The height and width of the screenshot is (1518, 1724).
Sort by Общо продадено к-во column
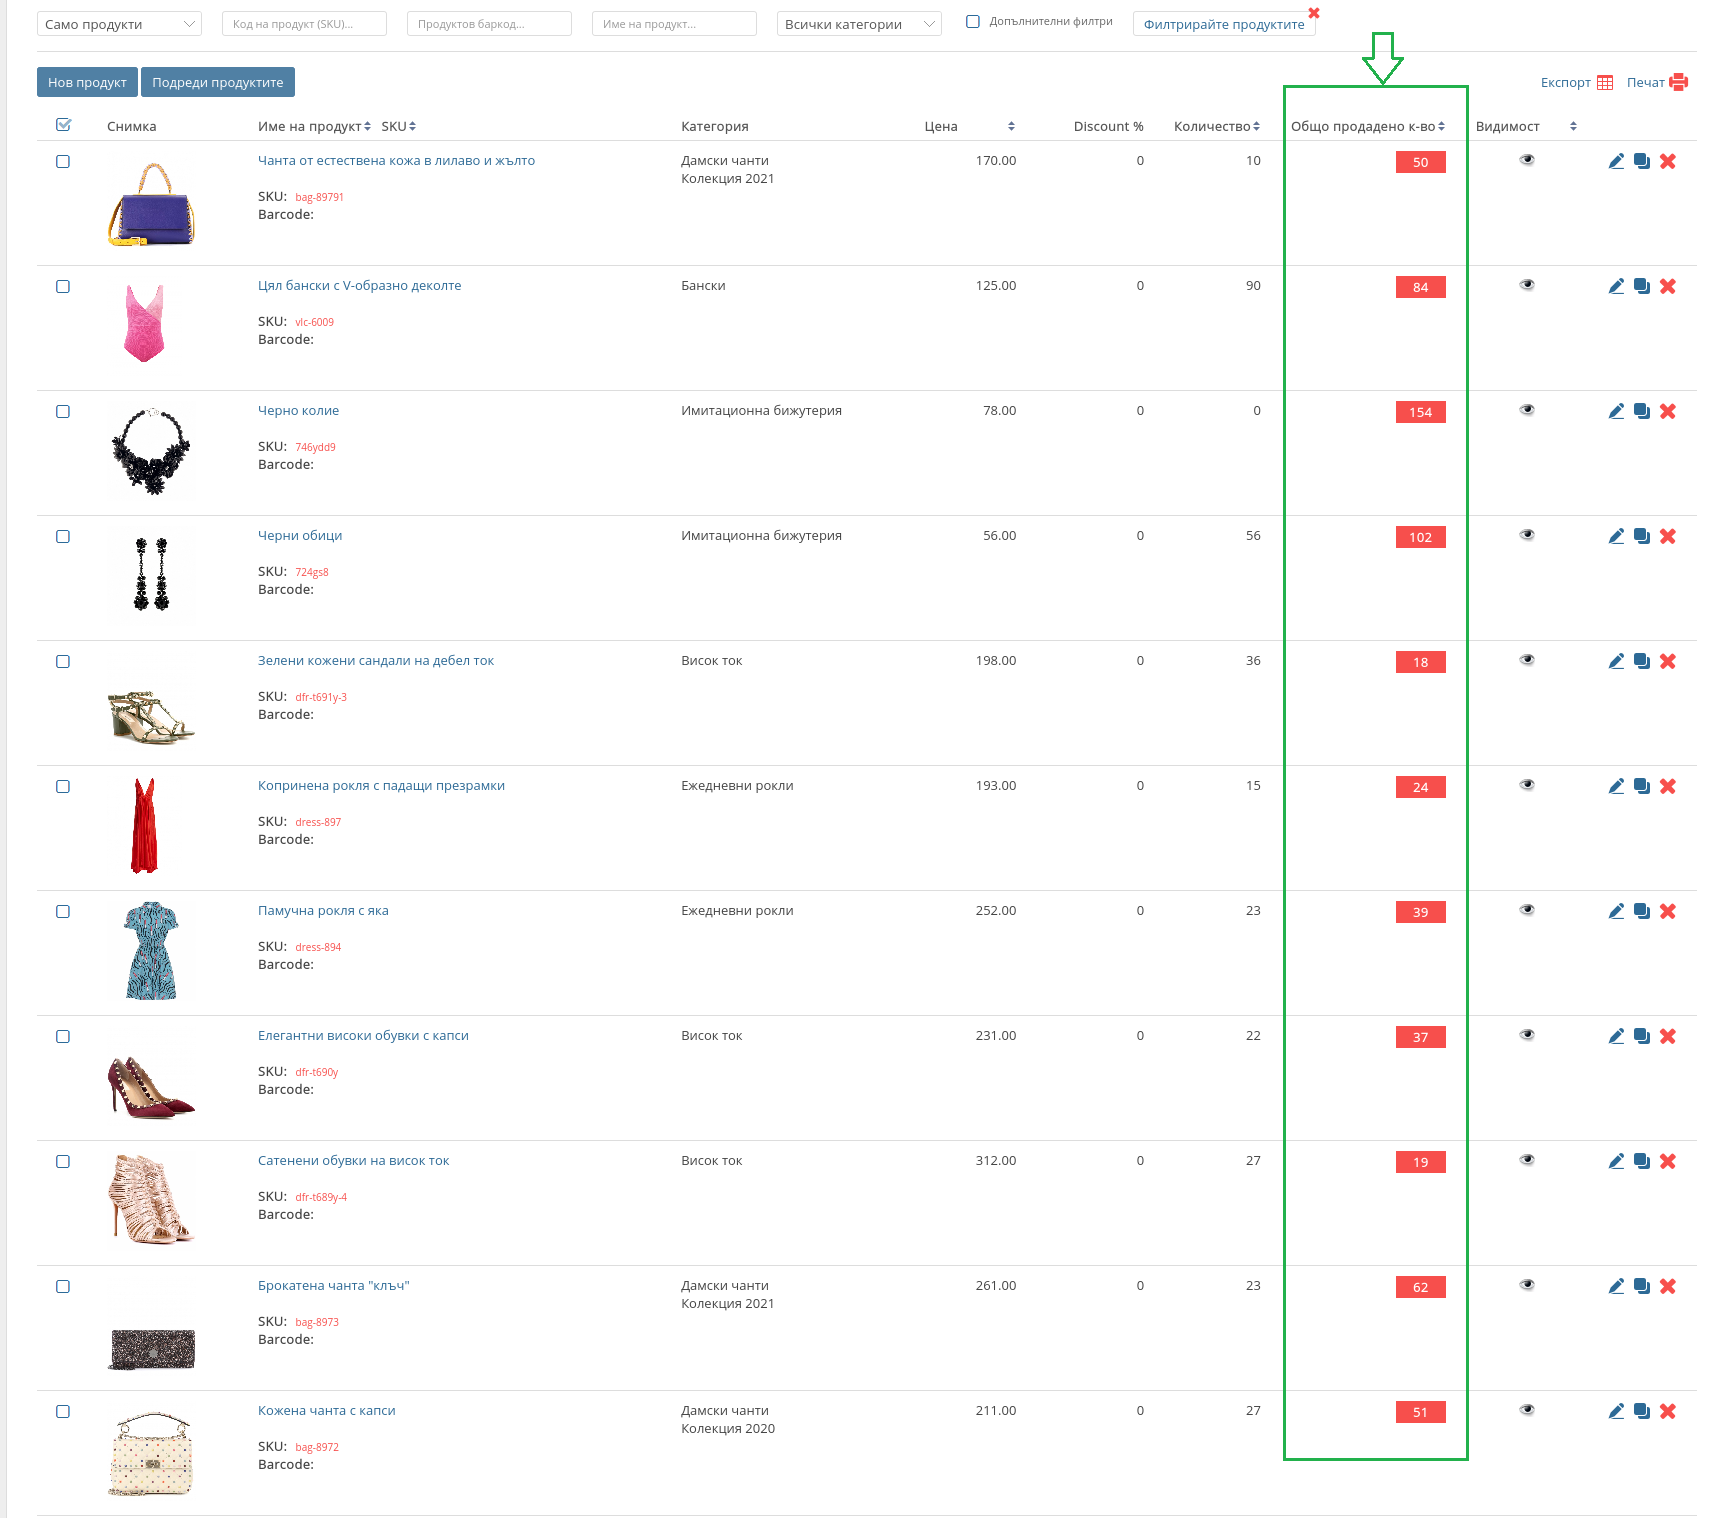(1368, 126)
